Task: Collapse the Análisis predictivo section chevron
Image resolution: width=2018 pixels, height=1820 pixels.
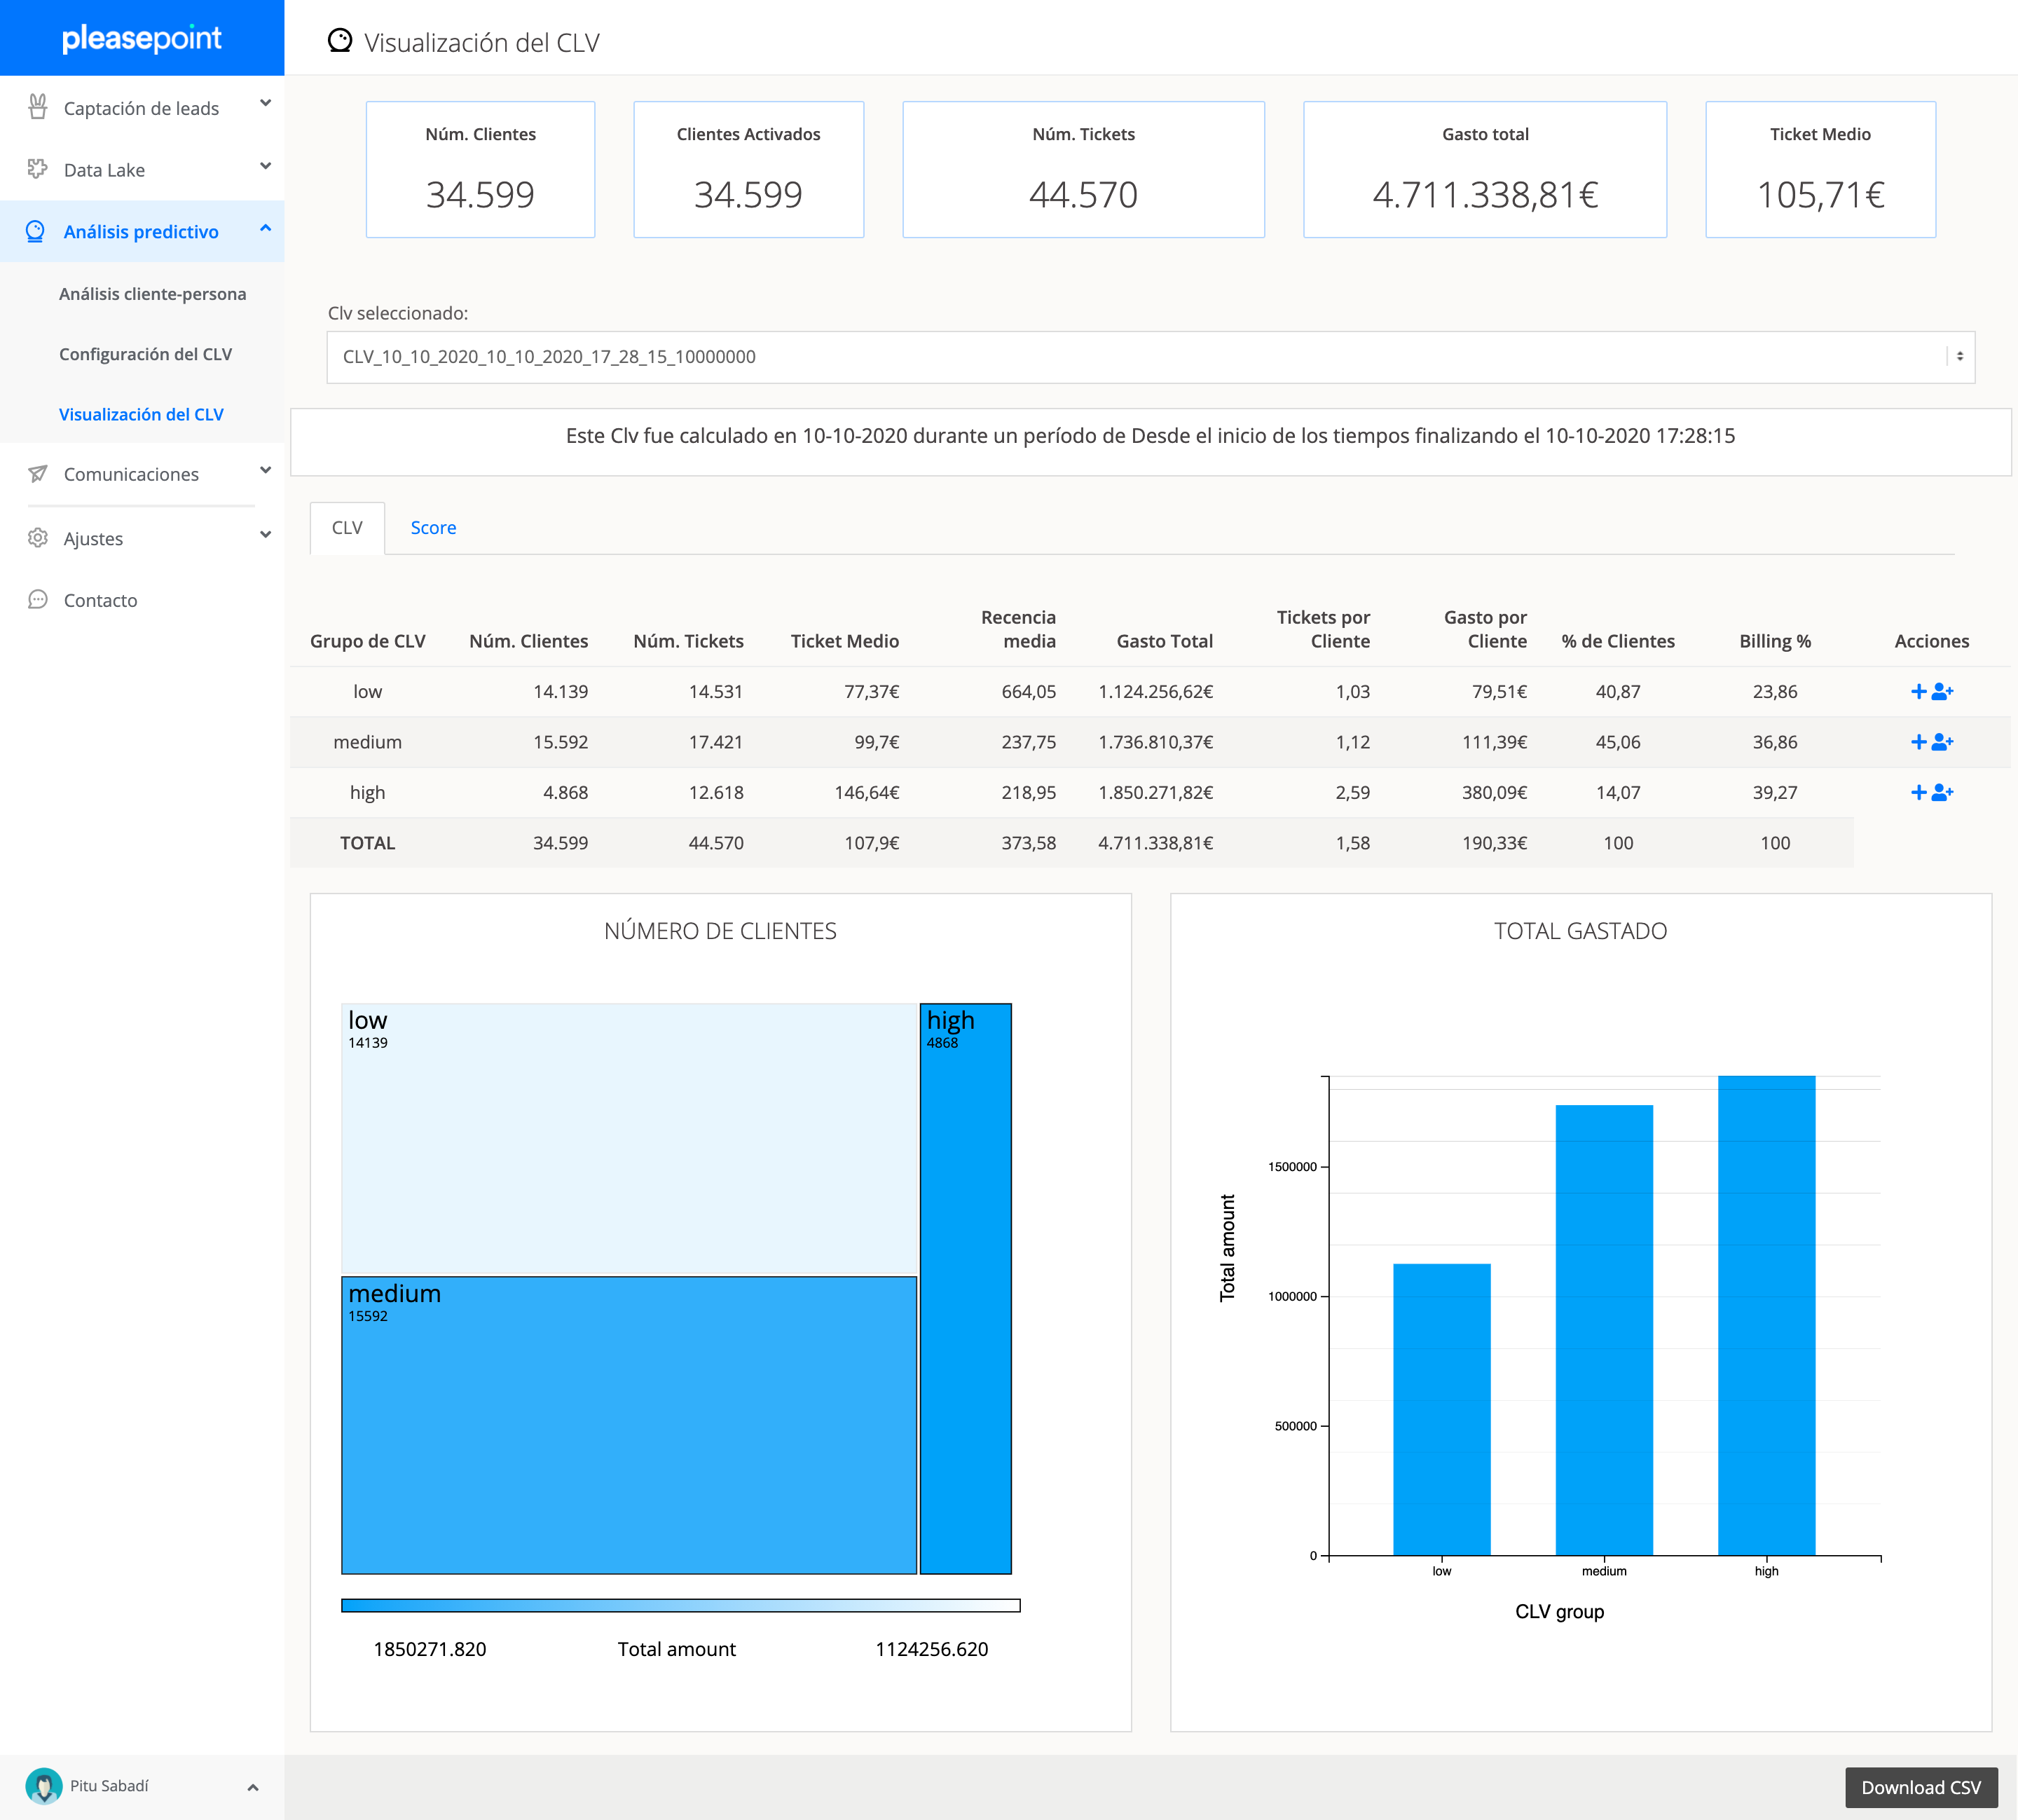Action: tap(265, 229)
